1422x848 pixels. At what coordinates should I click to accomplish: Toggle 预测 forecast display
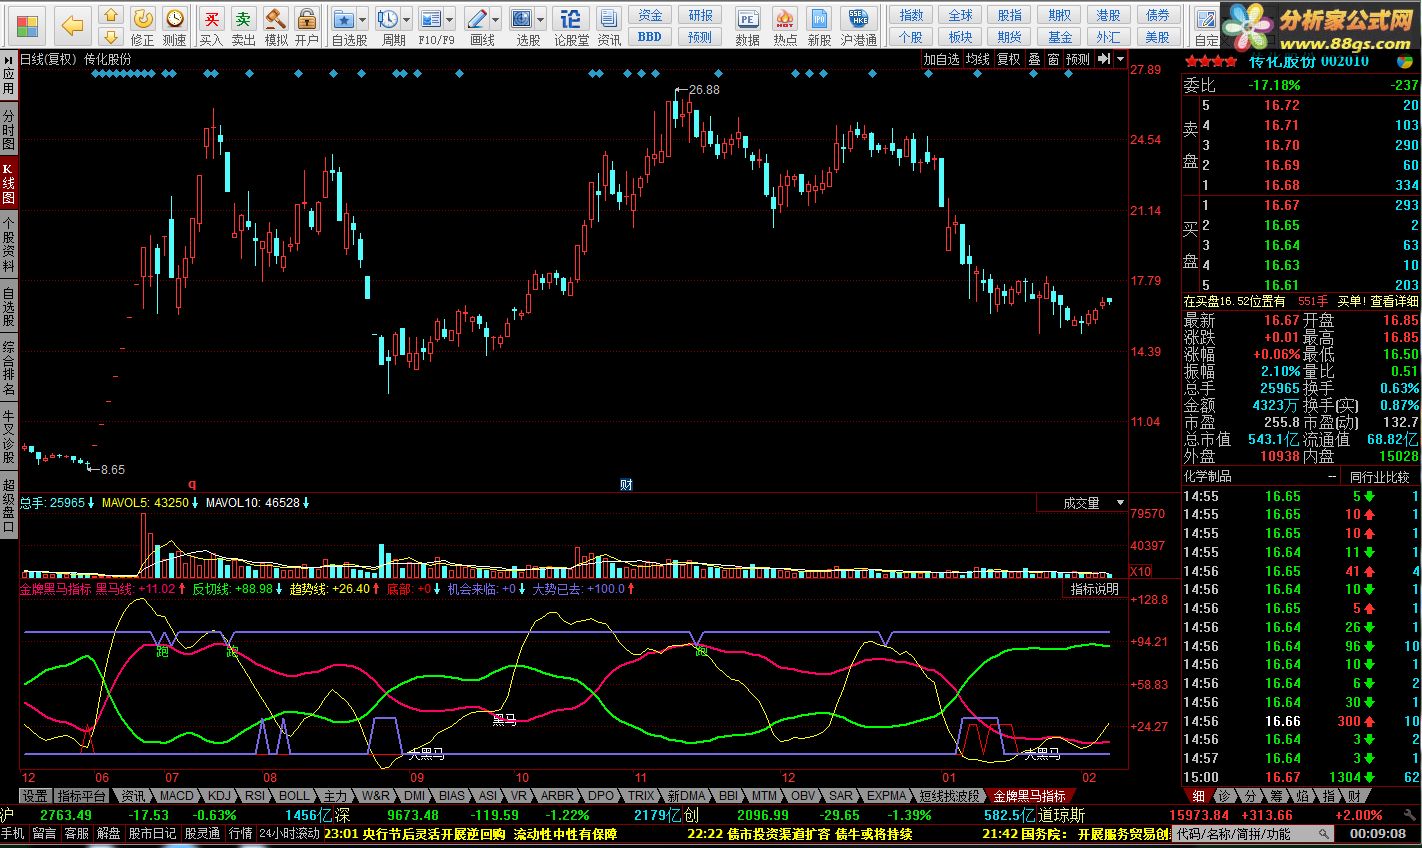pyautogui.click(x=1078, y=59)
